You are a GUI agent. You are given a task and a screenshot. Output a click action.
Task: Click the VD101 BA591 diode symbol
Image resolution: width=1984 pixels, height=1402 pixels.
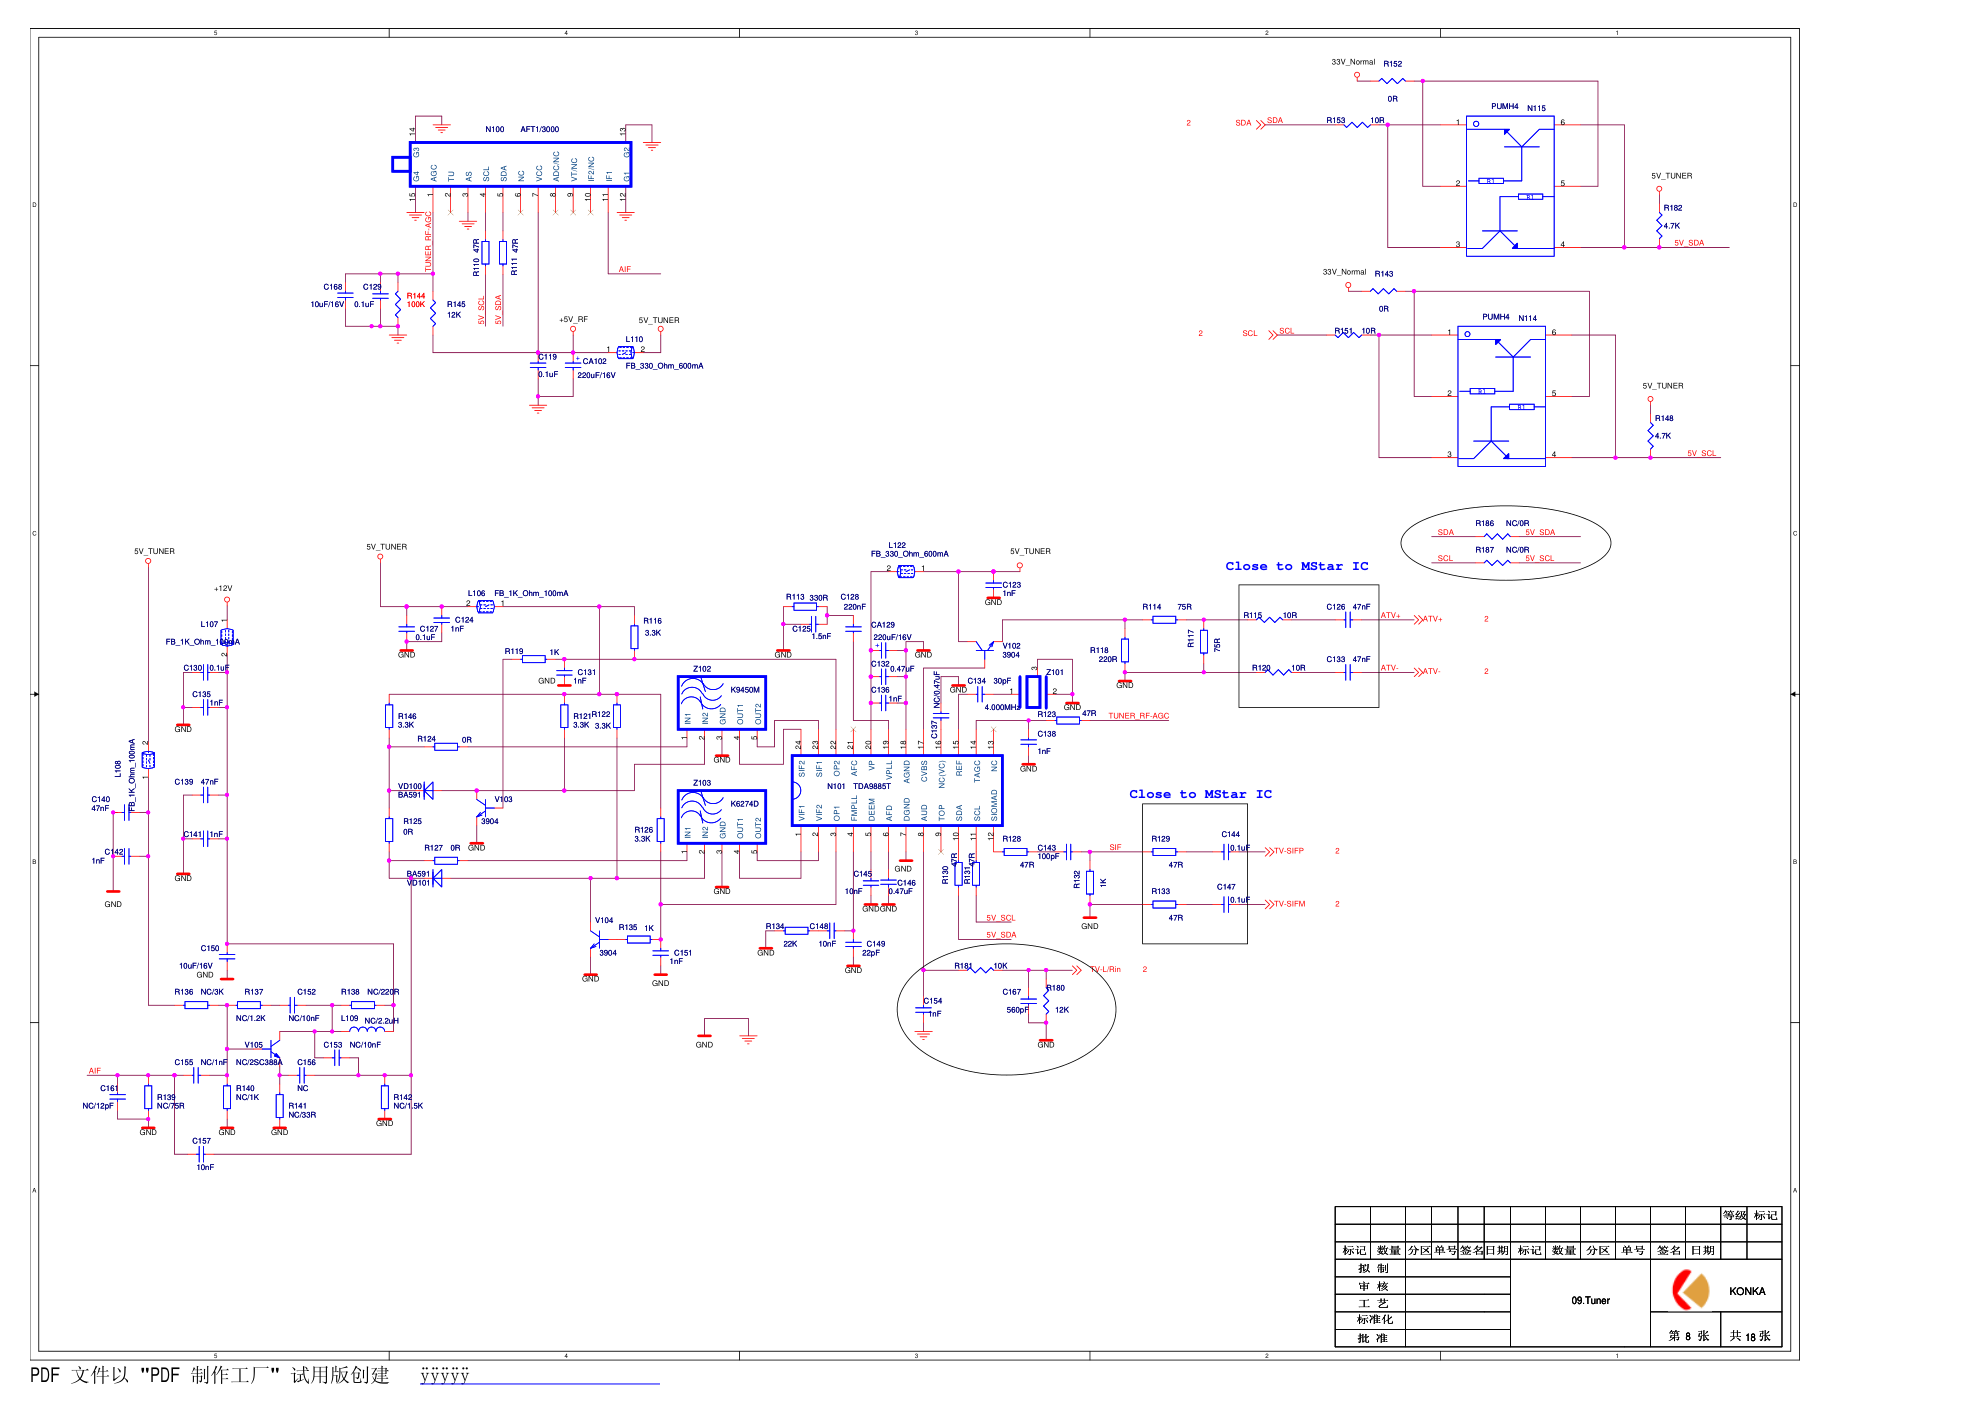(435, 878)
